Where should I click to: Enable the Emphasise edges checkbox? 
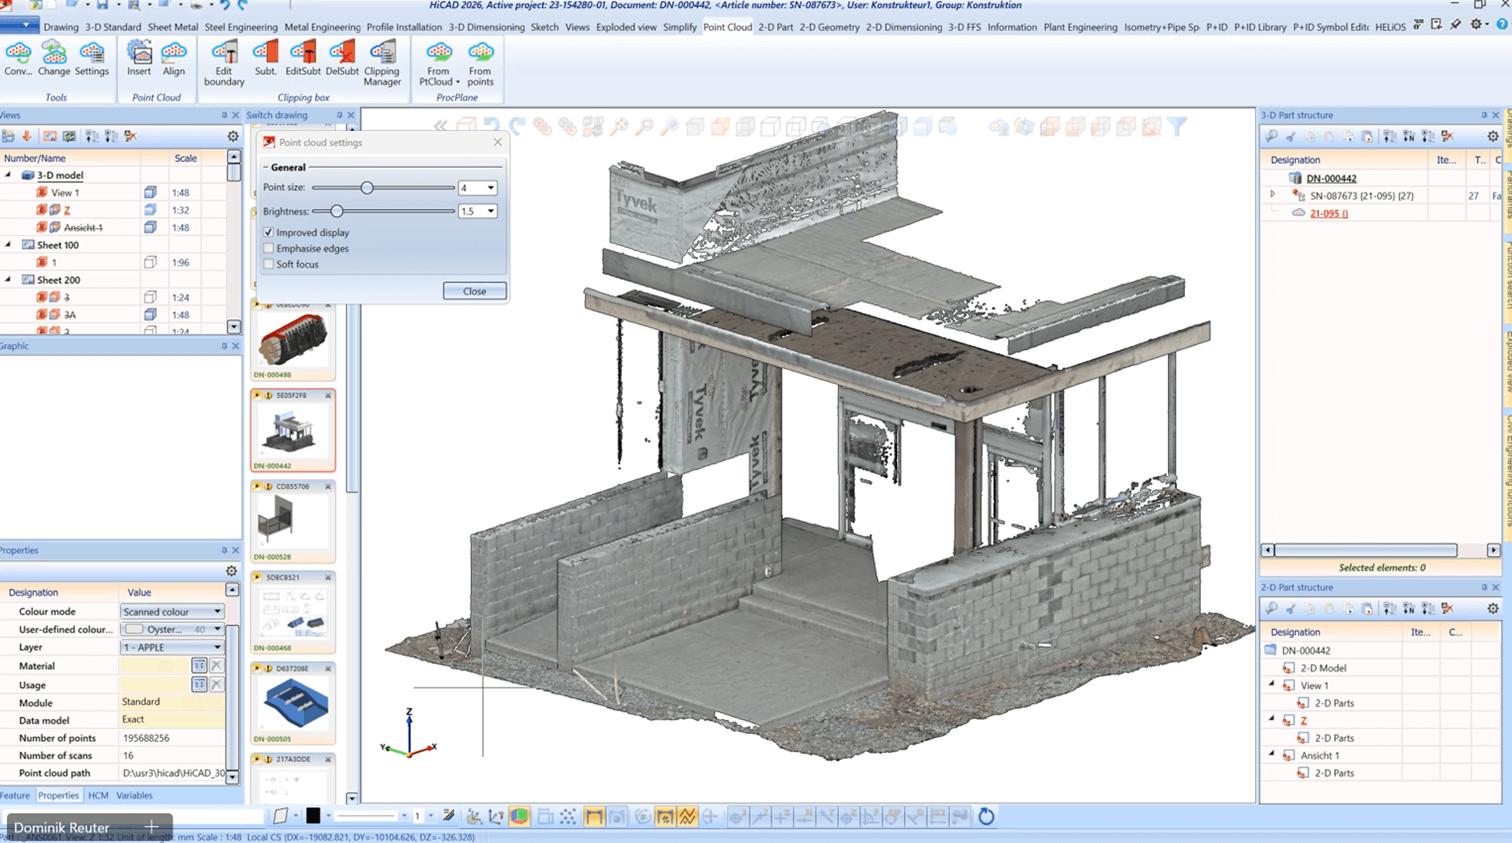point(269,248)
